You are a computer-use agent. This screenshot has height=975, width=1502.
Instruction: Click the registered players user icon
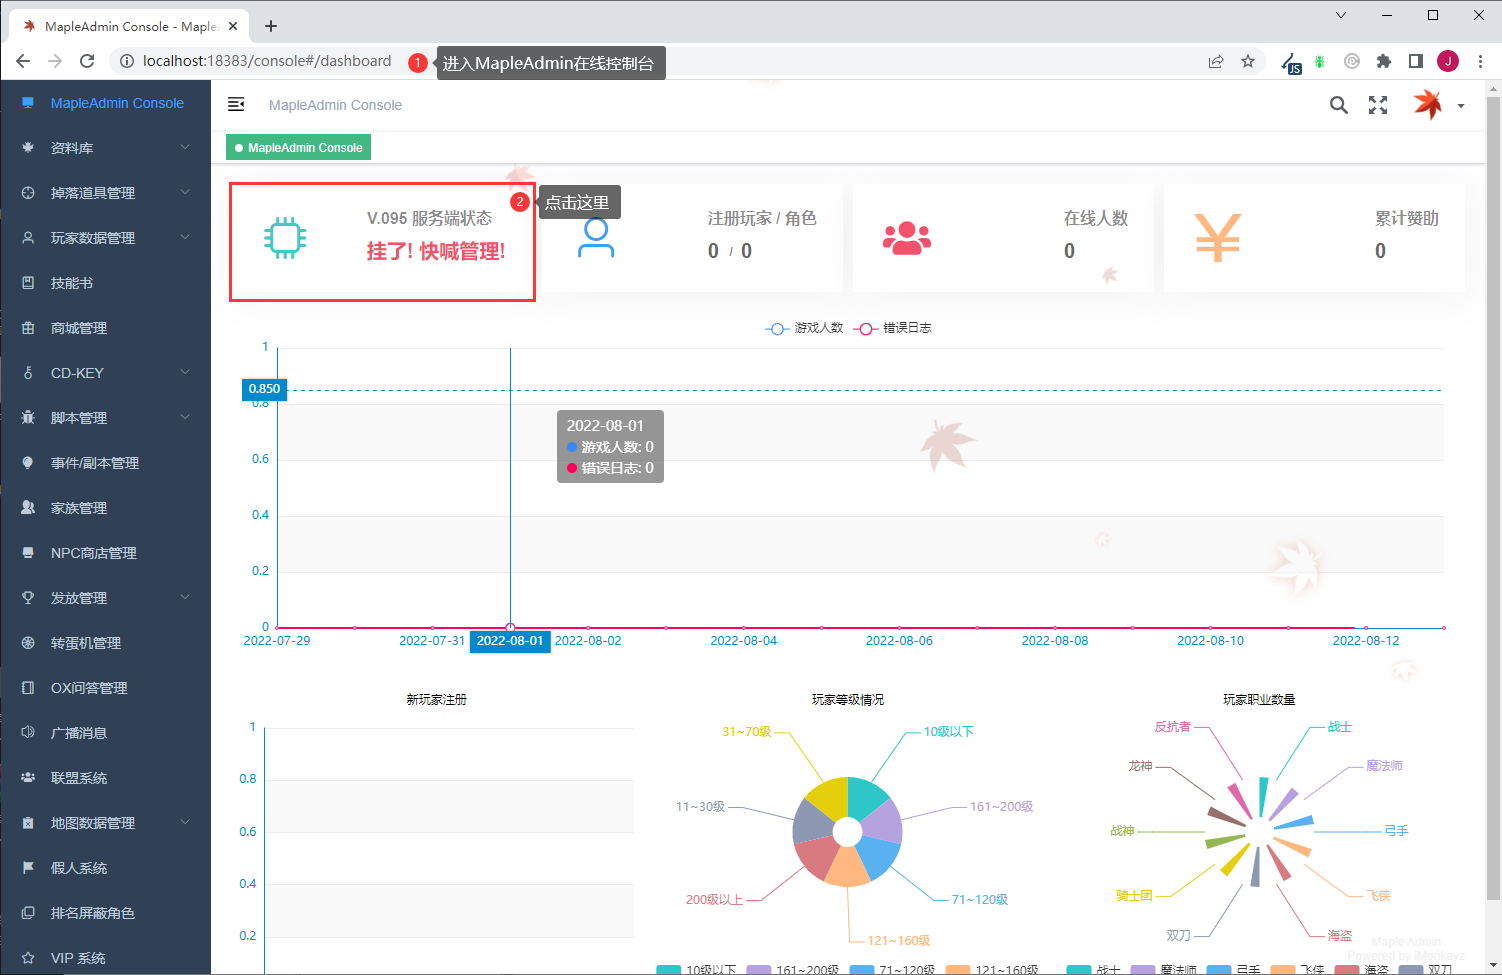pyautogui.click(x=596, y=238)
